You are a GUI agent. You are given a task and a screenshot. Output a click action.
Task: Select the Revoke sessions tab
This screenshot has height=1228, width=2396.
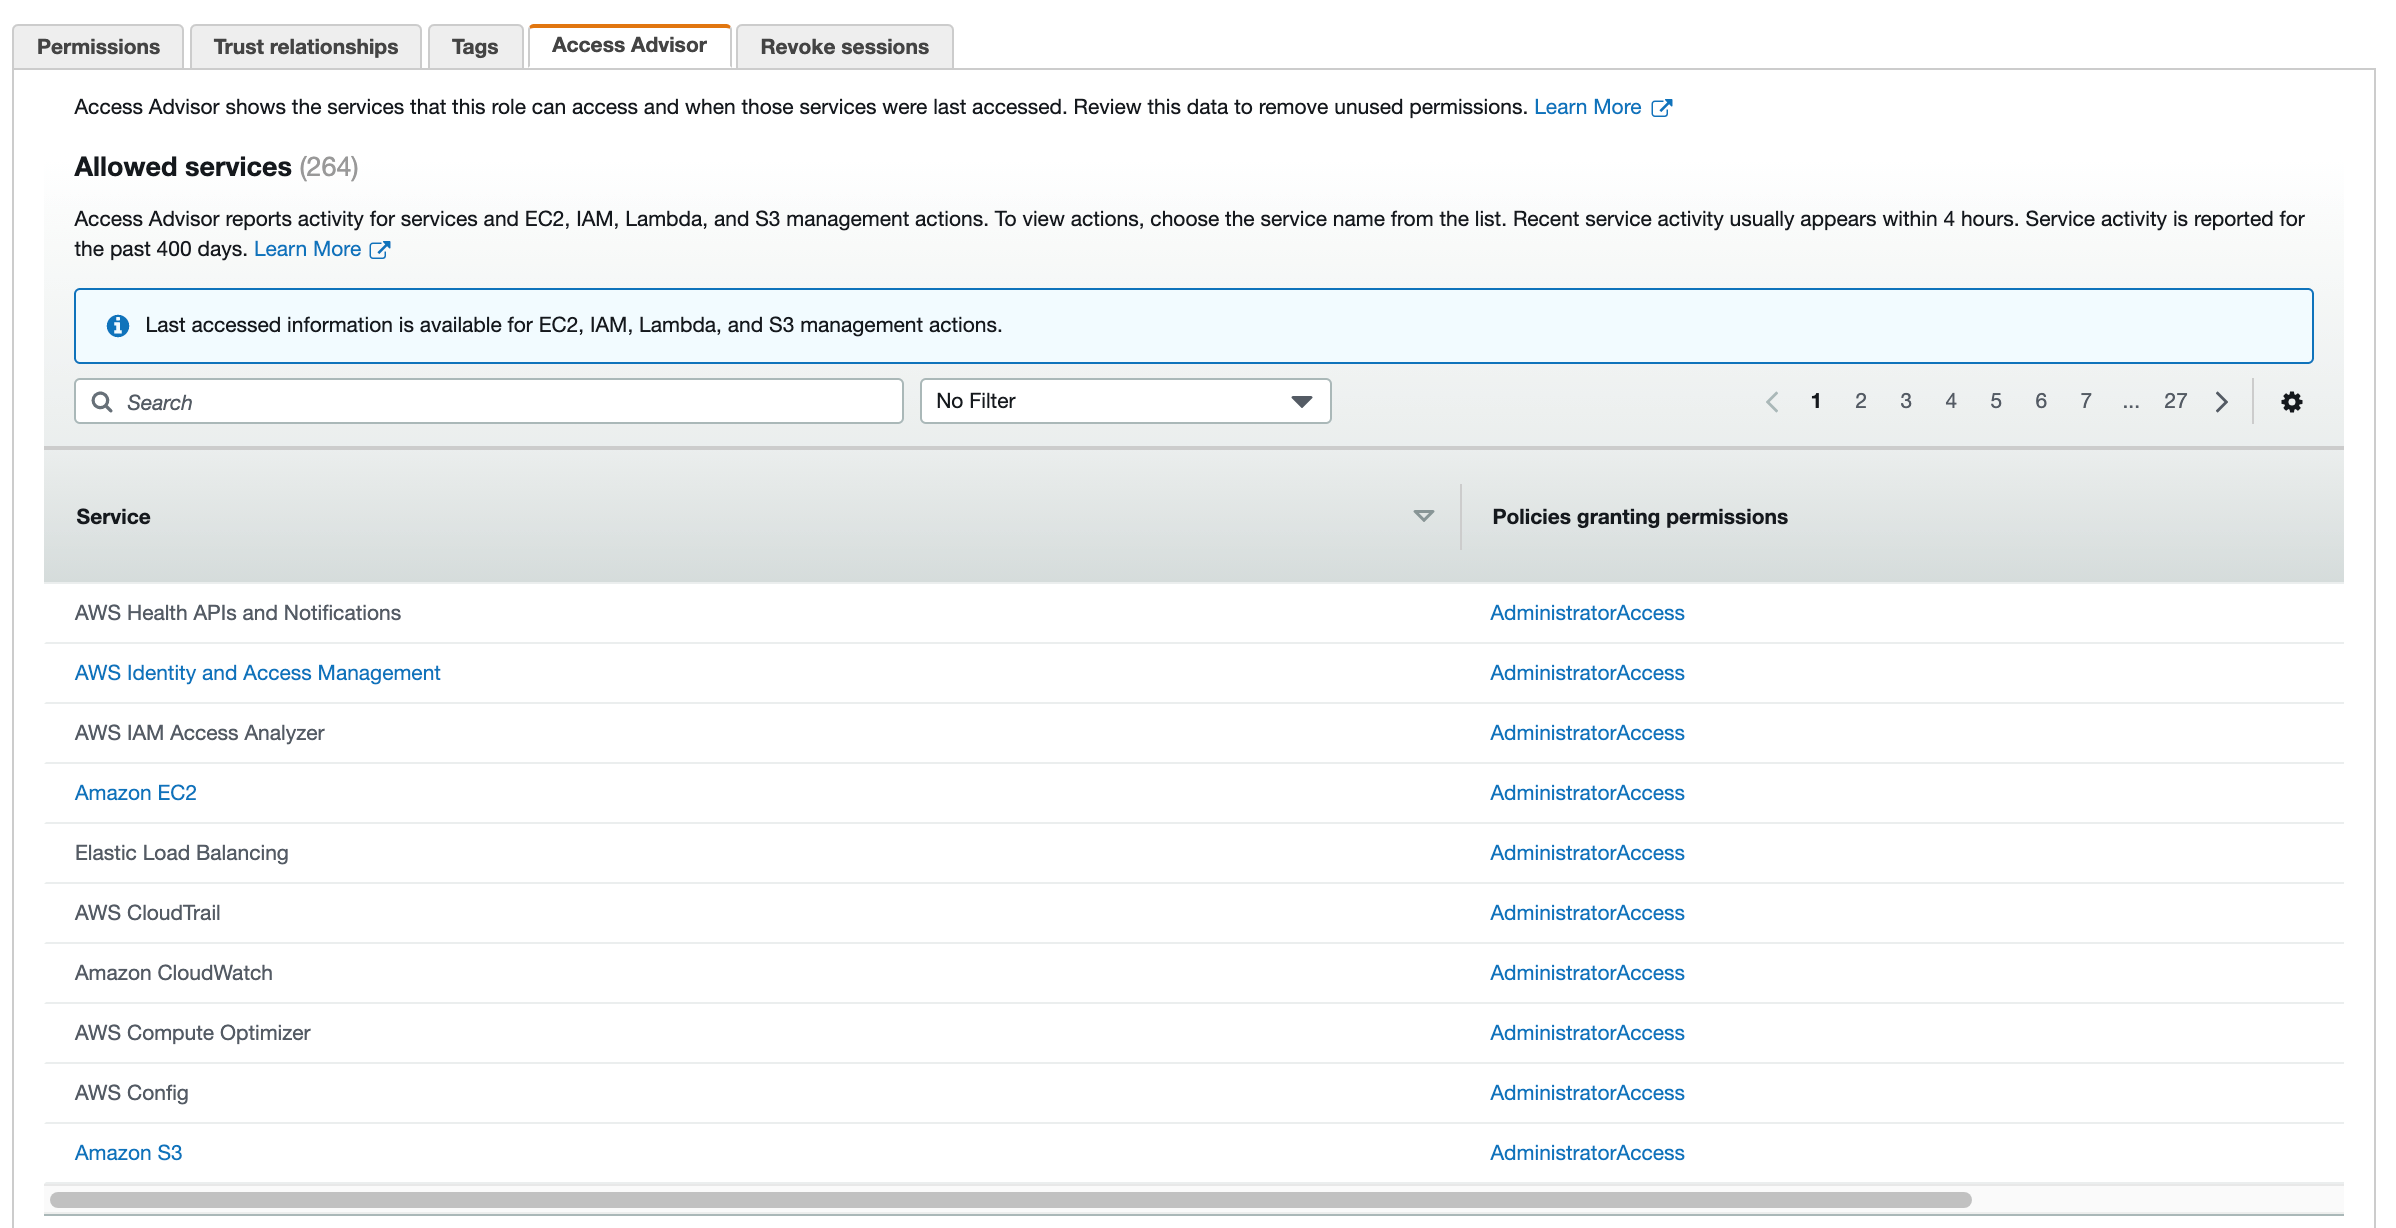[844, 46]
